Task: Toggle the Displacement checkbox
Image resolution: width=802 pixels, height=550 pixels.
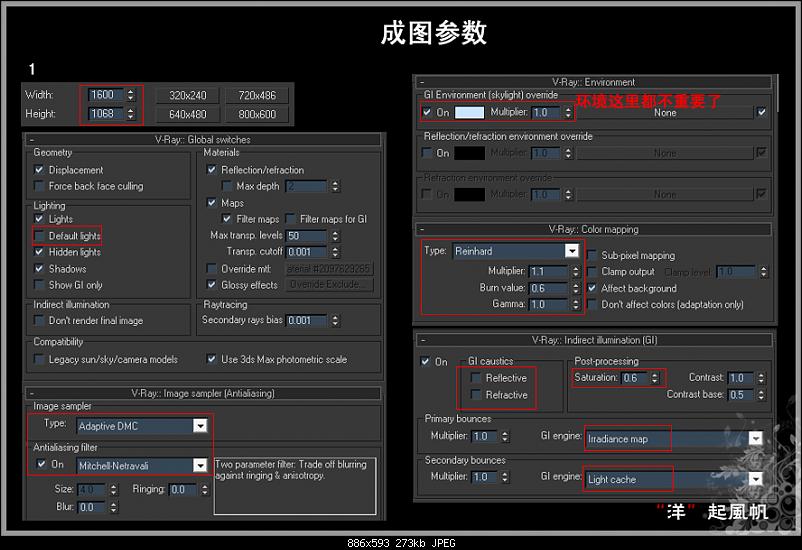Action: pyautogui.click(x=39, y=170)
